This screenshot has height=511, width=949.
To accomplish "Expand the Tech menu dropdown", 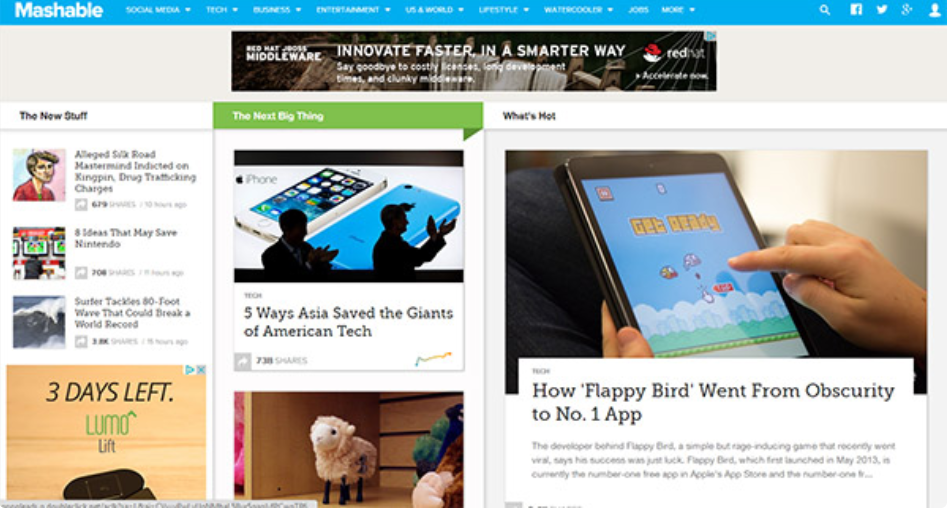I will point(222,10).
